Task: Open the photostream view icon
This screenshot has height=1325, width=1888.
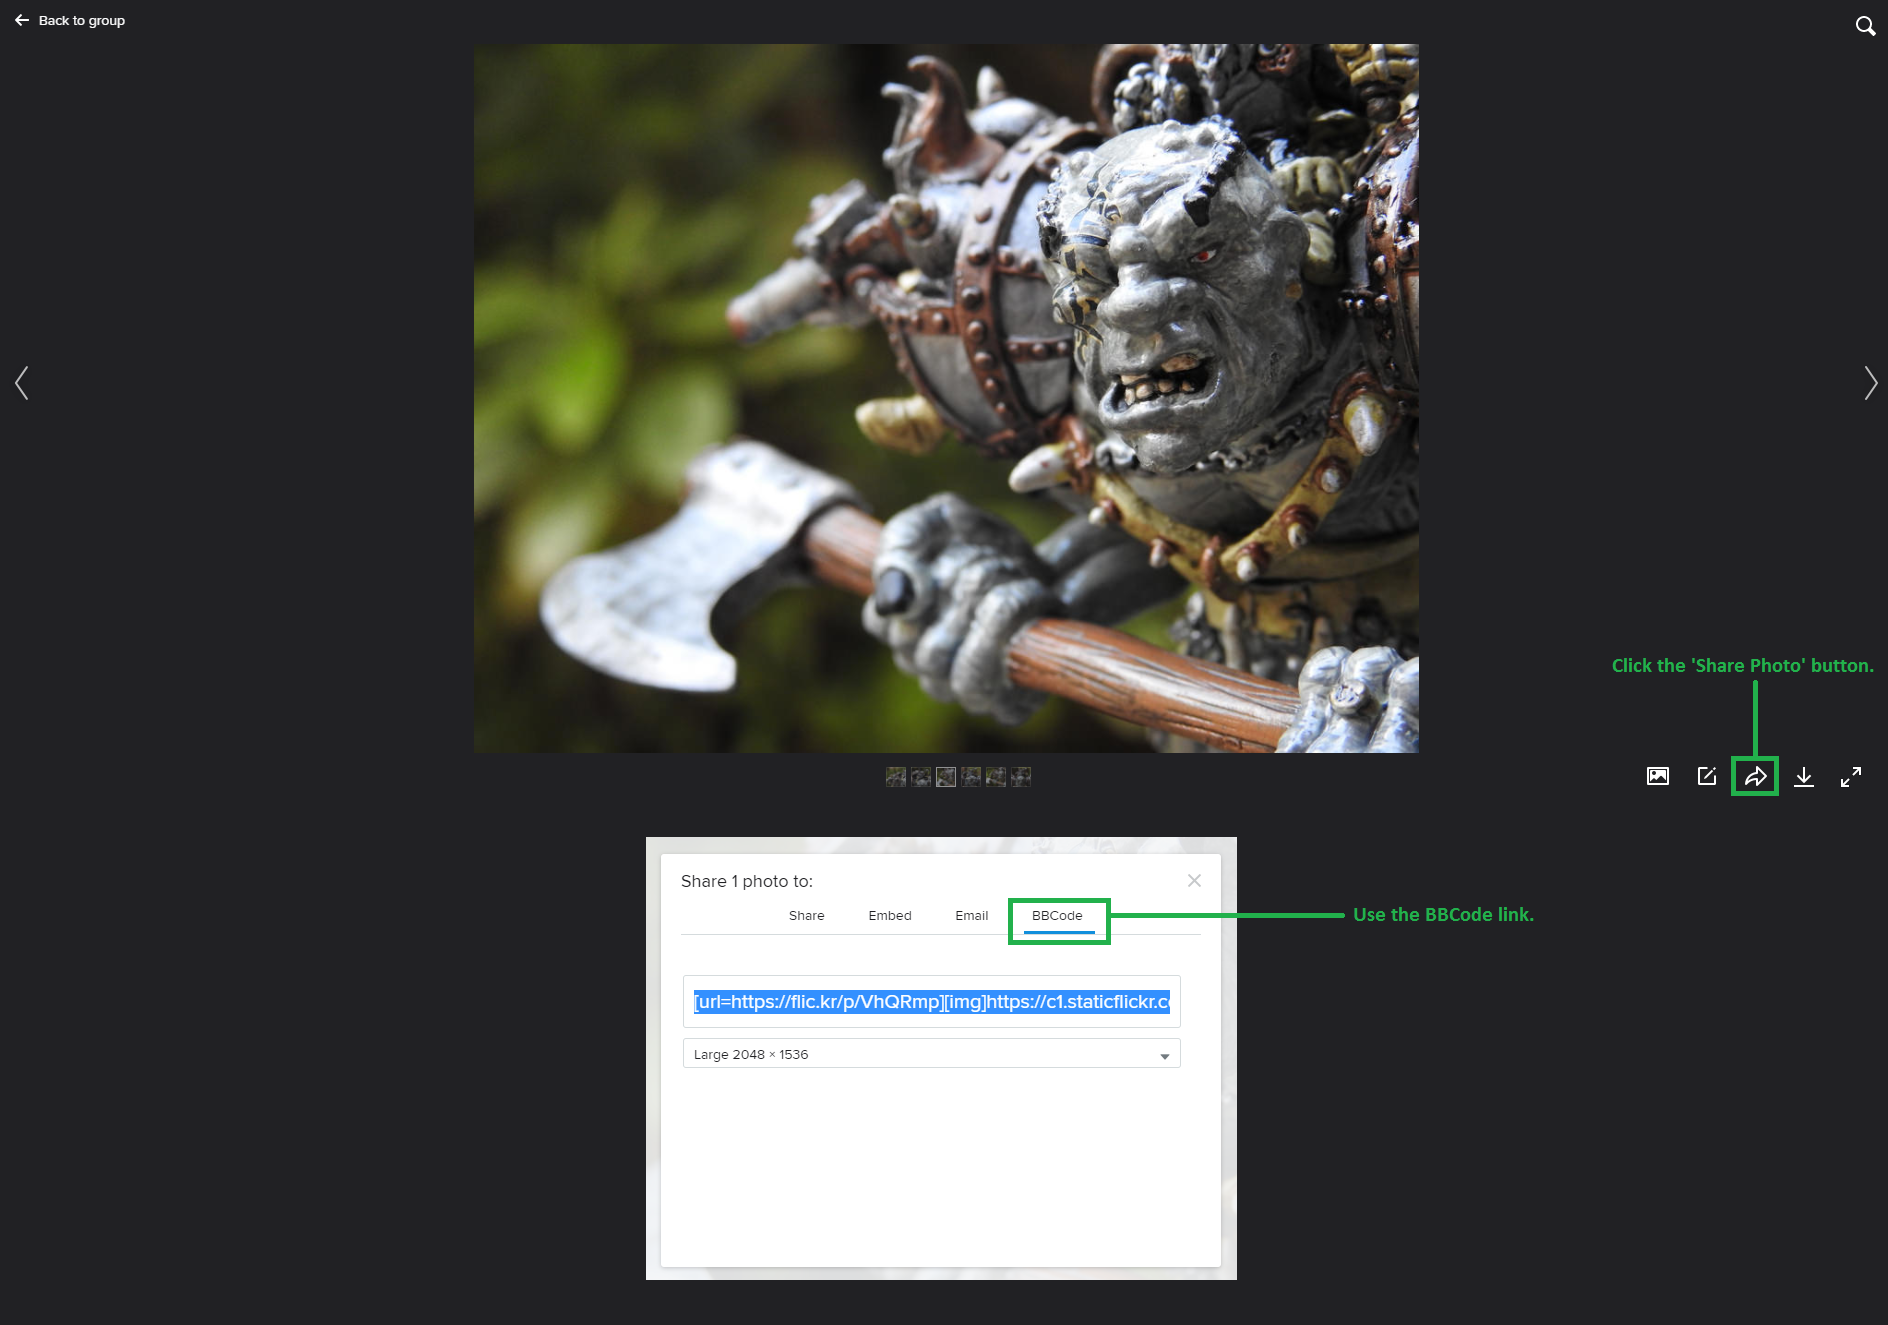Action: point(1658,776)
